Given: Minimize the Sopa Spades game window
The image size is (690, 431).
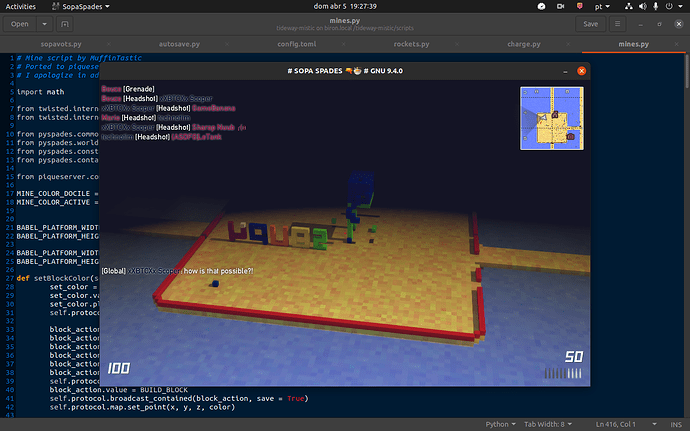Looking at the screenshot, I should [564, 72].
